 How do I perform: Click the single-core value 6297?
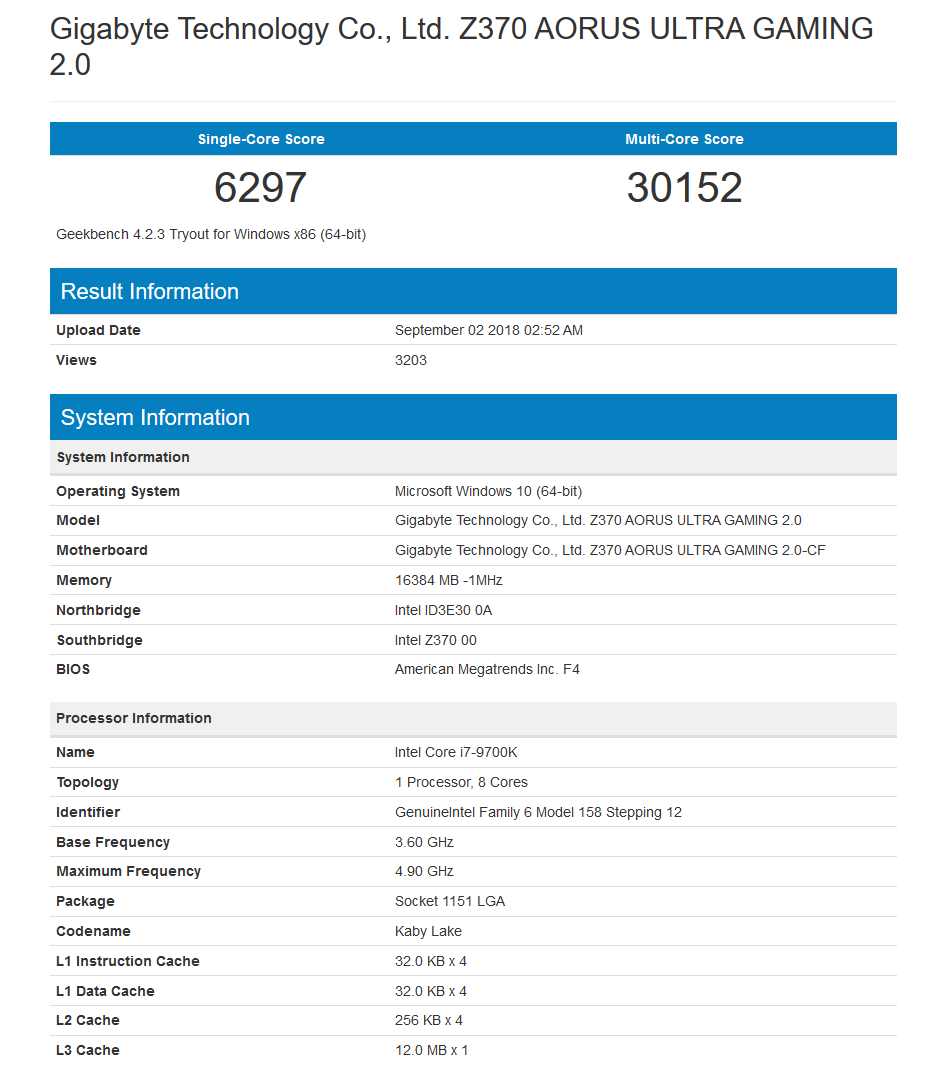pyautogui.click(x=260, y=187)
